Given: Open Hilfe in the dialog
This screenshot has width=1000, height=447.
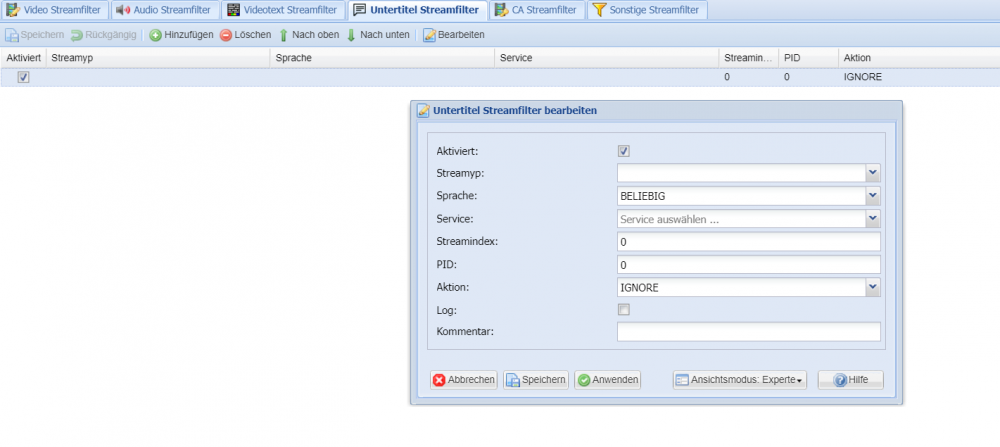Looking at the screenshot, I should [x=851, y=380].
